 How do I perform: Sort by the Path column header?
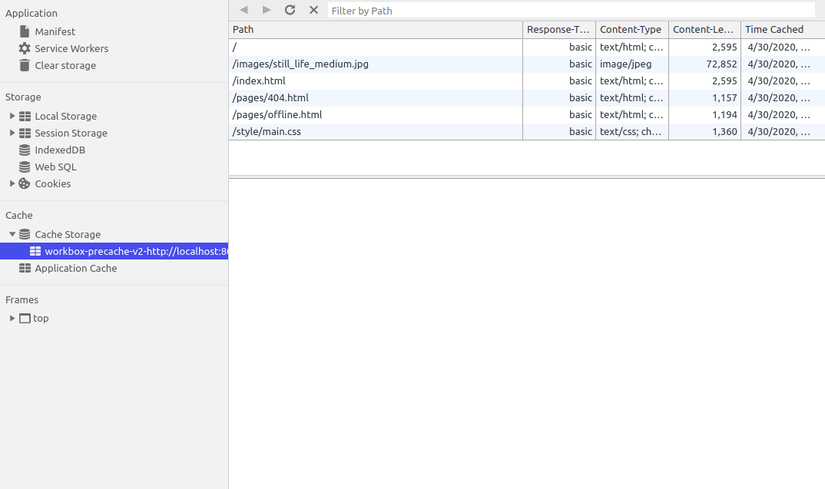(376, 29)
